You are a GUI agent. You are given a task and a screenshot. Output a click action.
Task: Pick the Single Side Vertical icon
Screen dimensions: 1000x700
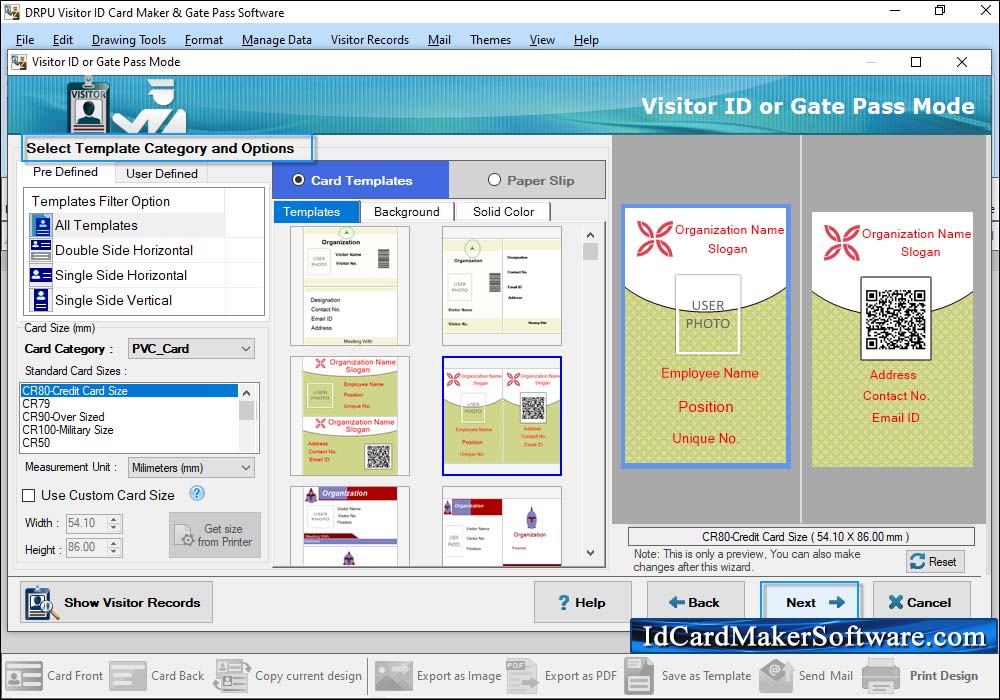tap(41, 300)
